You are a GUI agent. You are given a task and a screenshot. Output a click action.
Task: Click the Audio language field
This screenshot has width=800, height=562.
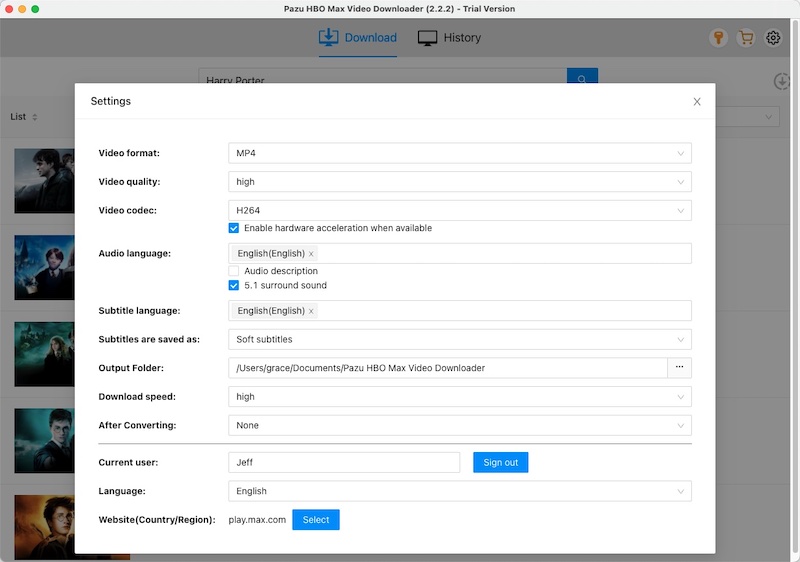460,253
